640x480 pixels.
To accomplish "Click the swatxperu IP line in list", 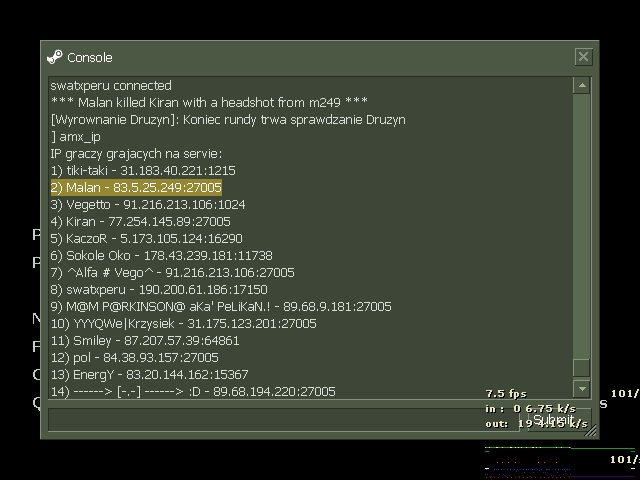I will click(158, 290).
